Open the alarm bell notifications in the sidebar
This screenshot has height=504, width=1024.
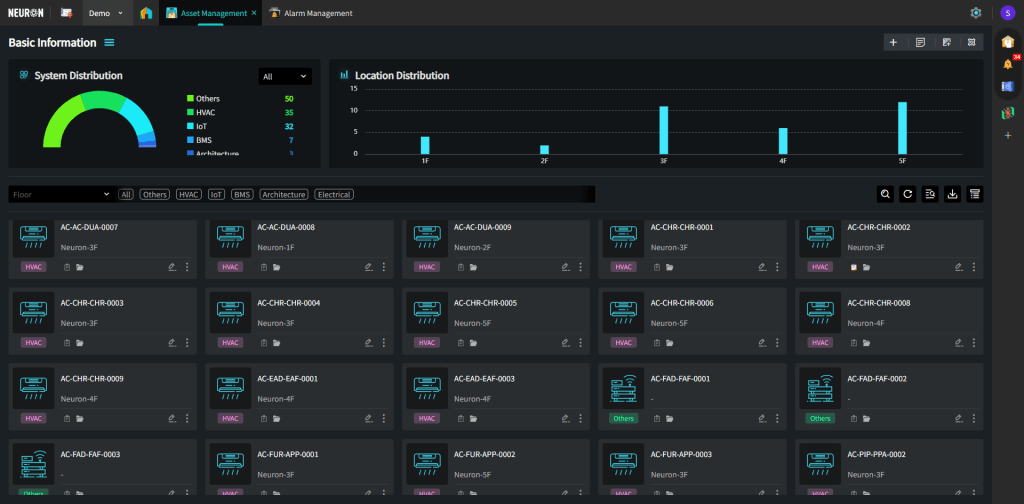(1008, 64)
